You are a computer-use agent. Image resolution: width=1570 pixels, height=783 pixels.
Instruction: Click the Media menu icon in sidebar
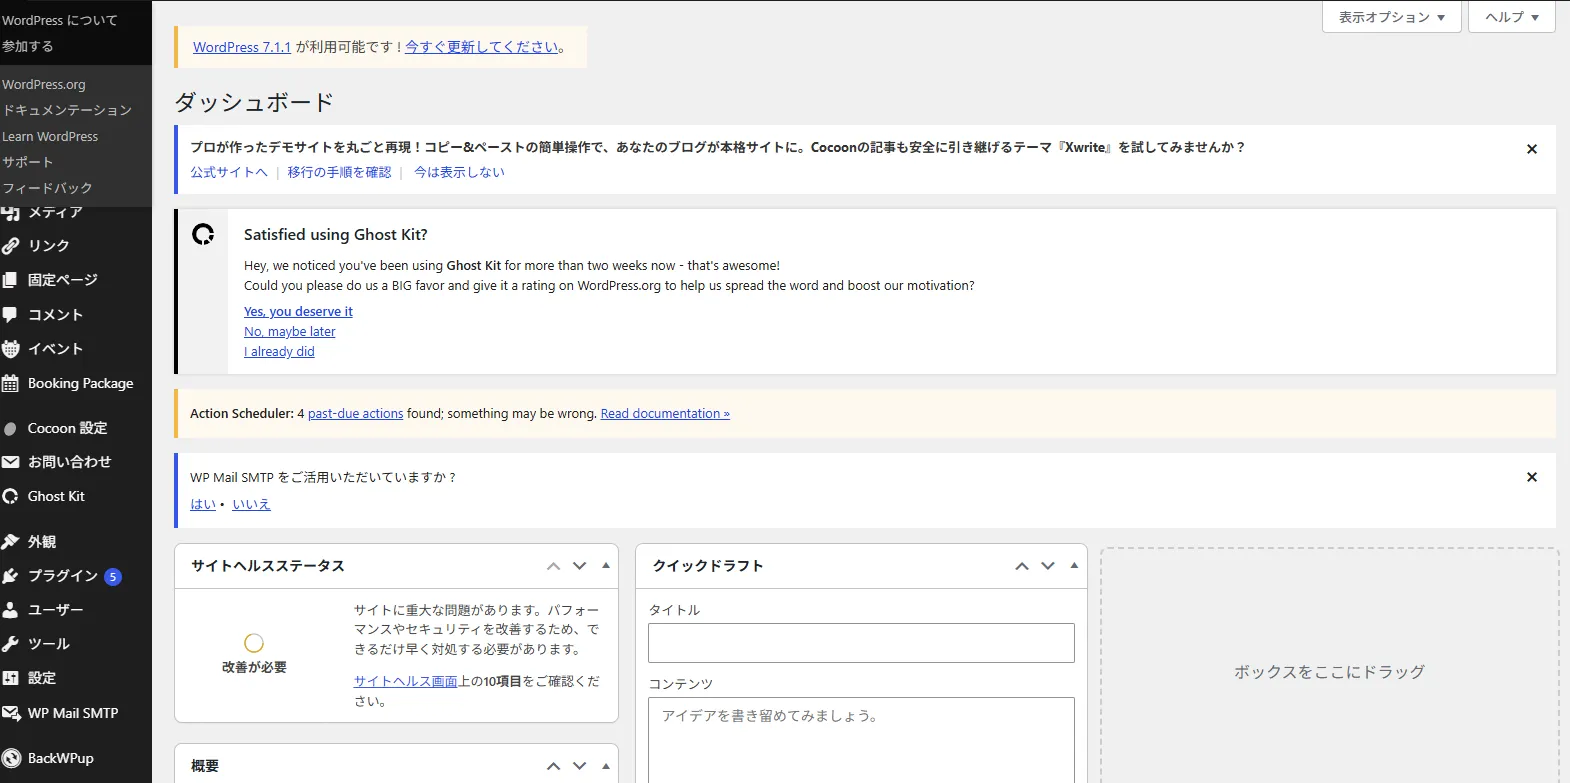click(x=11, y=213)
